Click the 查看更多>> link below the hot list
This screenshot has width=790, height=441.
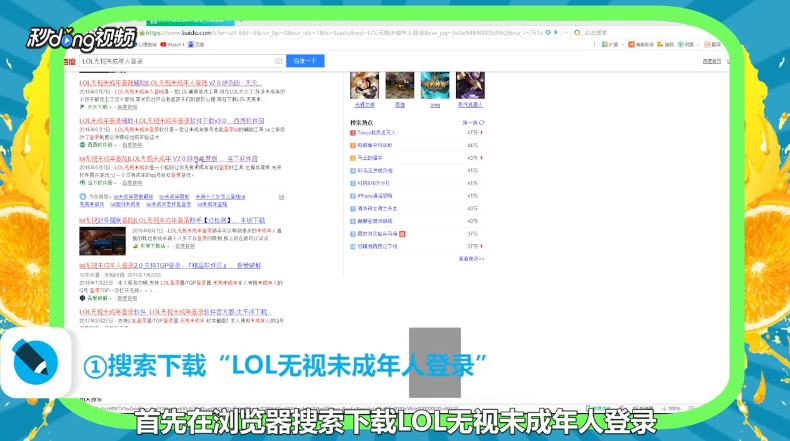[x=472, y=259]
